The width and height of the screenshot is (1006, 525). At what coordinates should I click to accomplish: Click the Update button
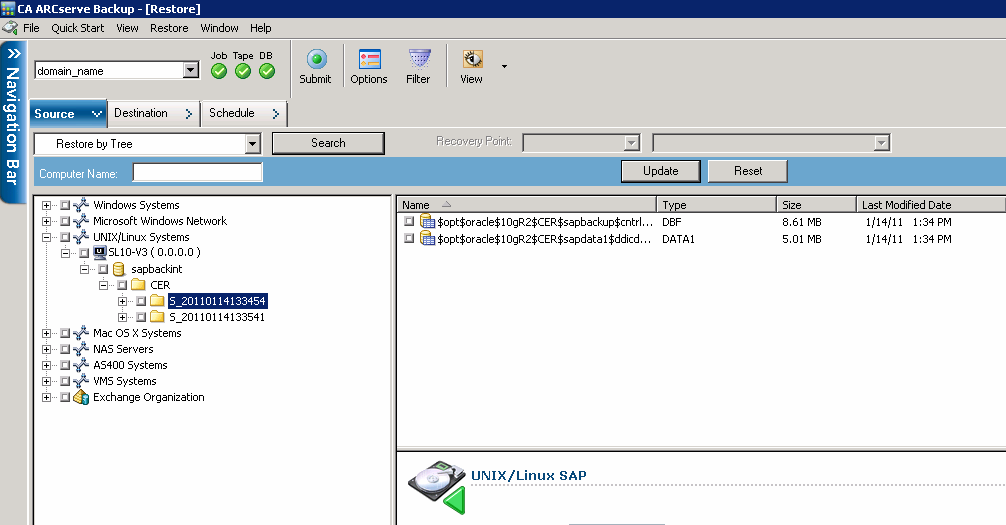point(660,171)
